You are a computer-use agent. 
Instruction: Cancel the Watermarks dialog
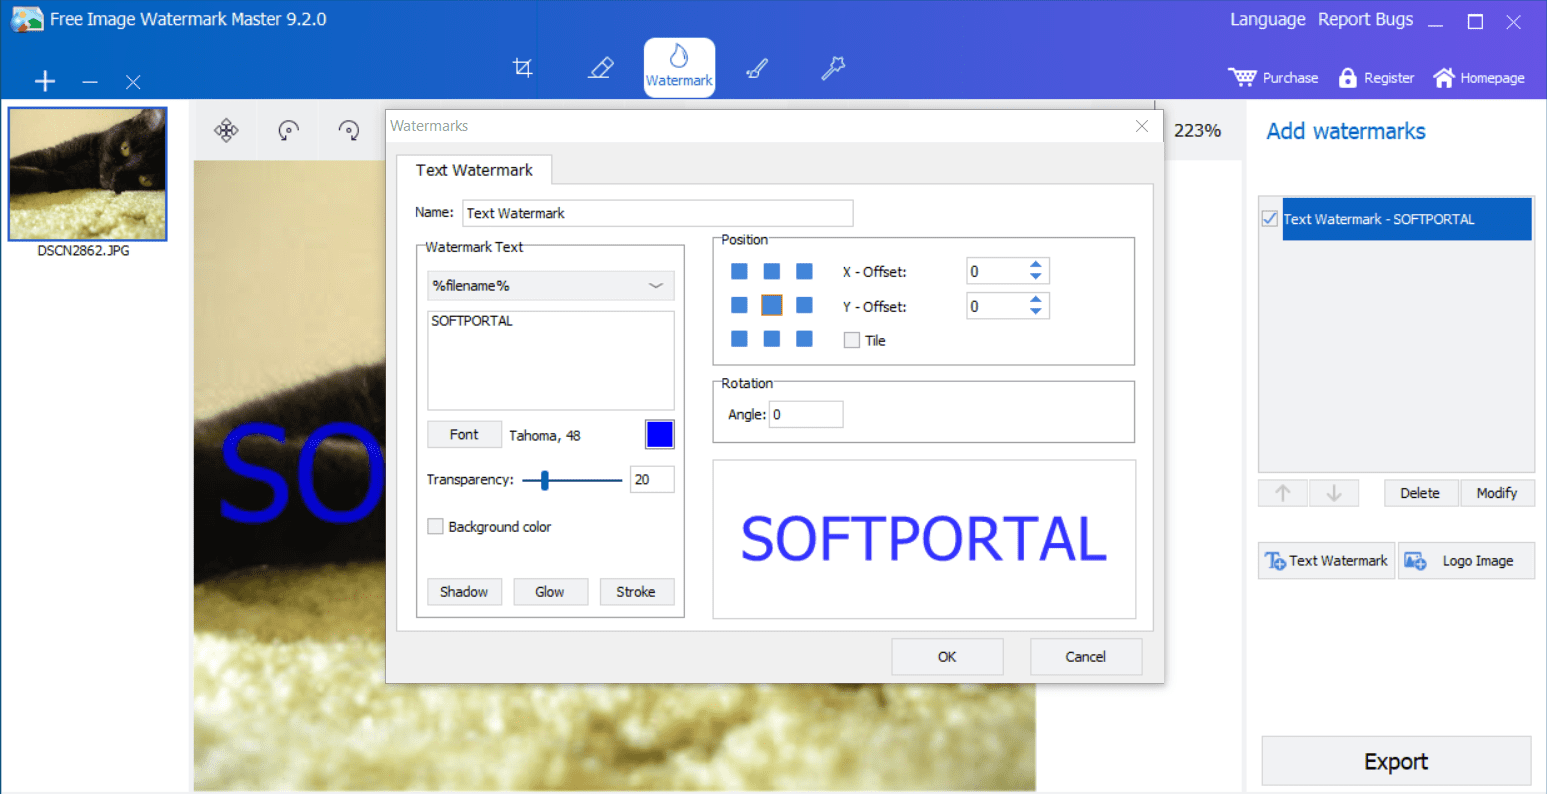[1086, 657]
